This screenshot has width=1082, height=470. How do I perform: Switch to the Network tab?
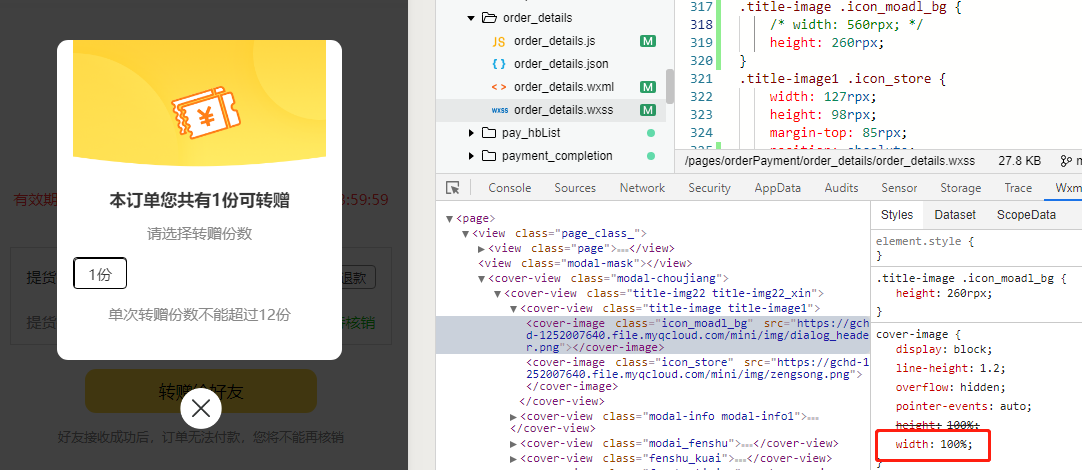pyautogui.click(x=642, y=188)
